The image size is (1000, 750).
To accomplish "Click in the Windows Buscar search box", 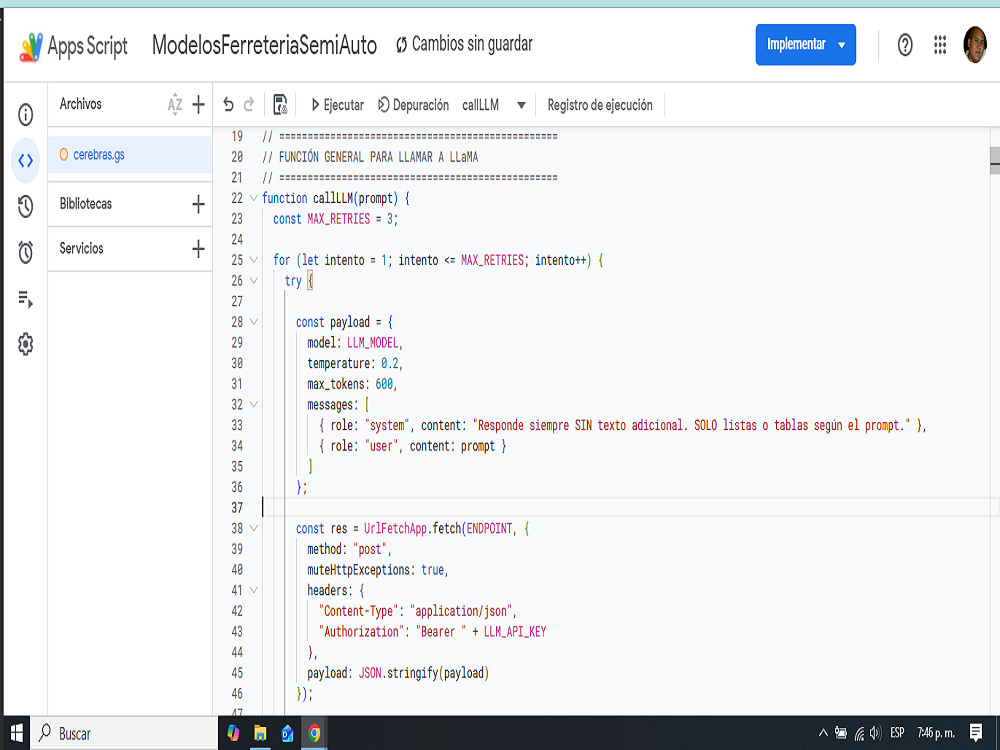I will click(x=124, y=733).
